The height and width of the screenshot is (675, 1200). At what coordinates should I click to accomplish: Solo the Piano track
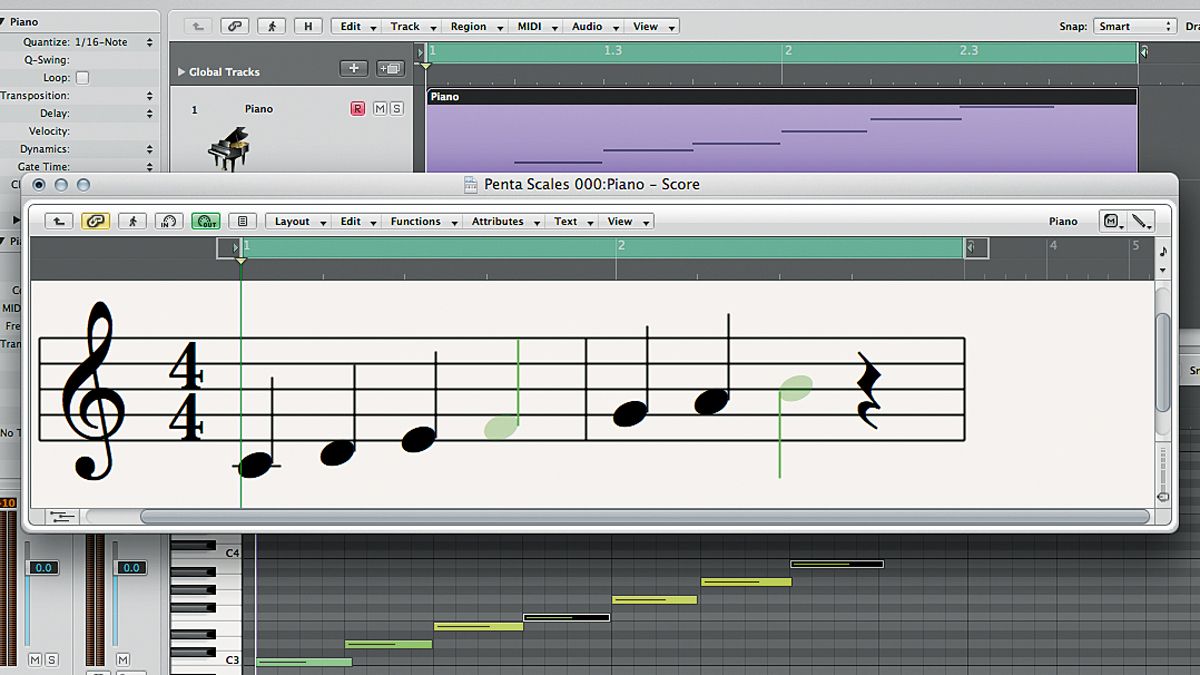[397, 108]
